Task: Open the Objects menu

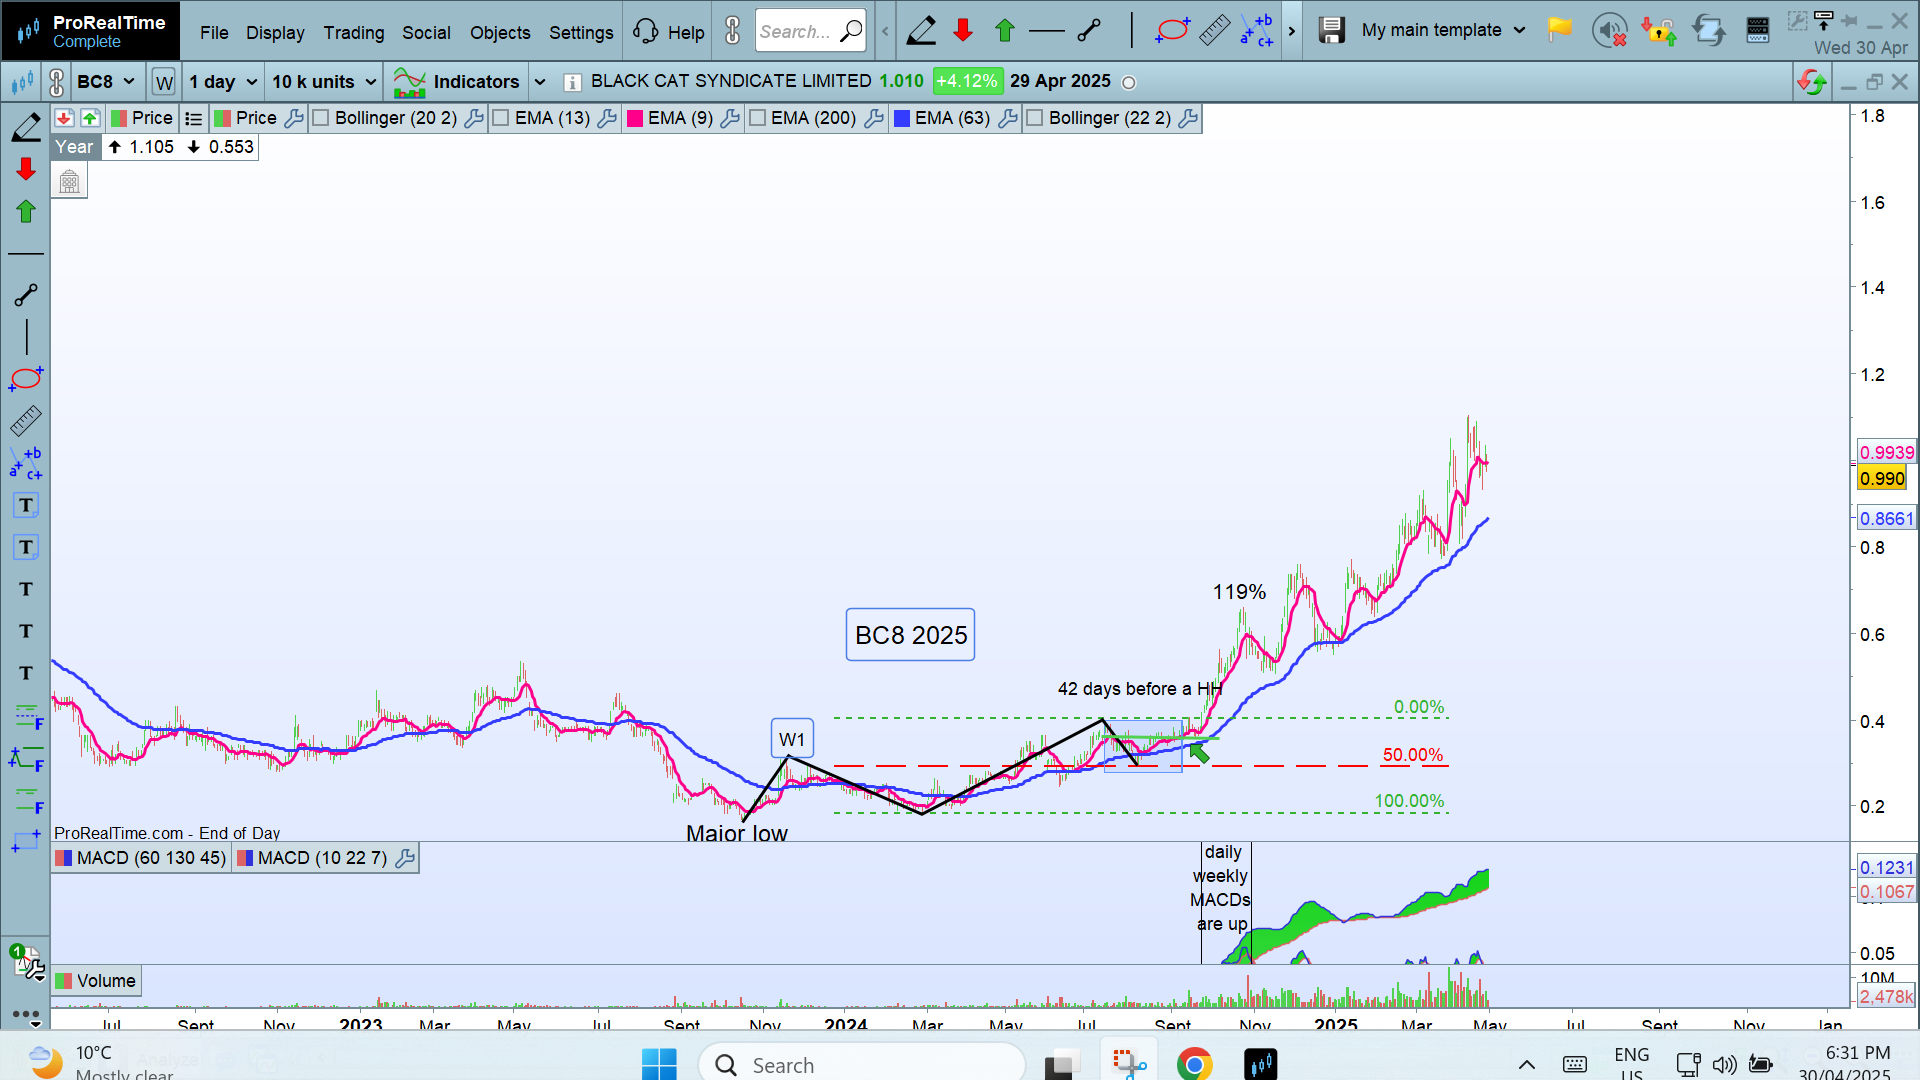Action: tap(500, 32)
